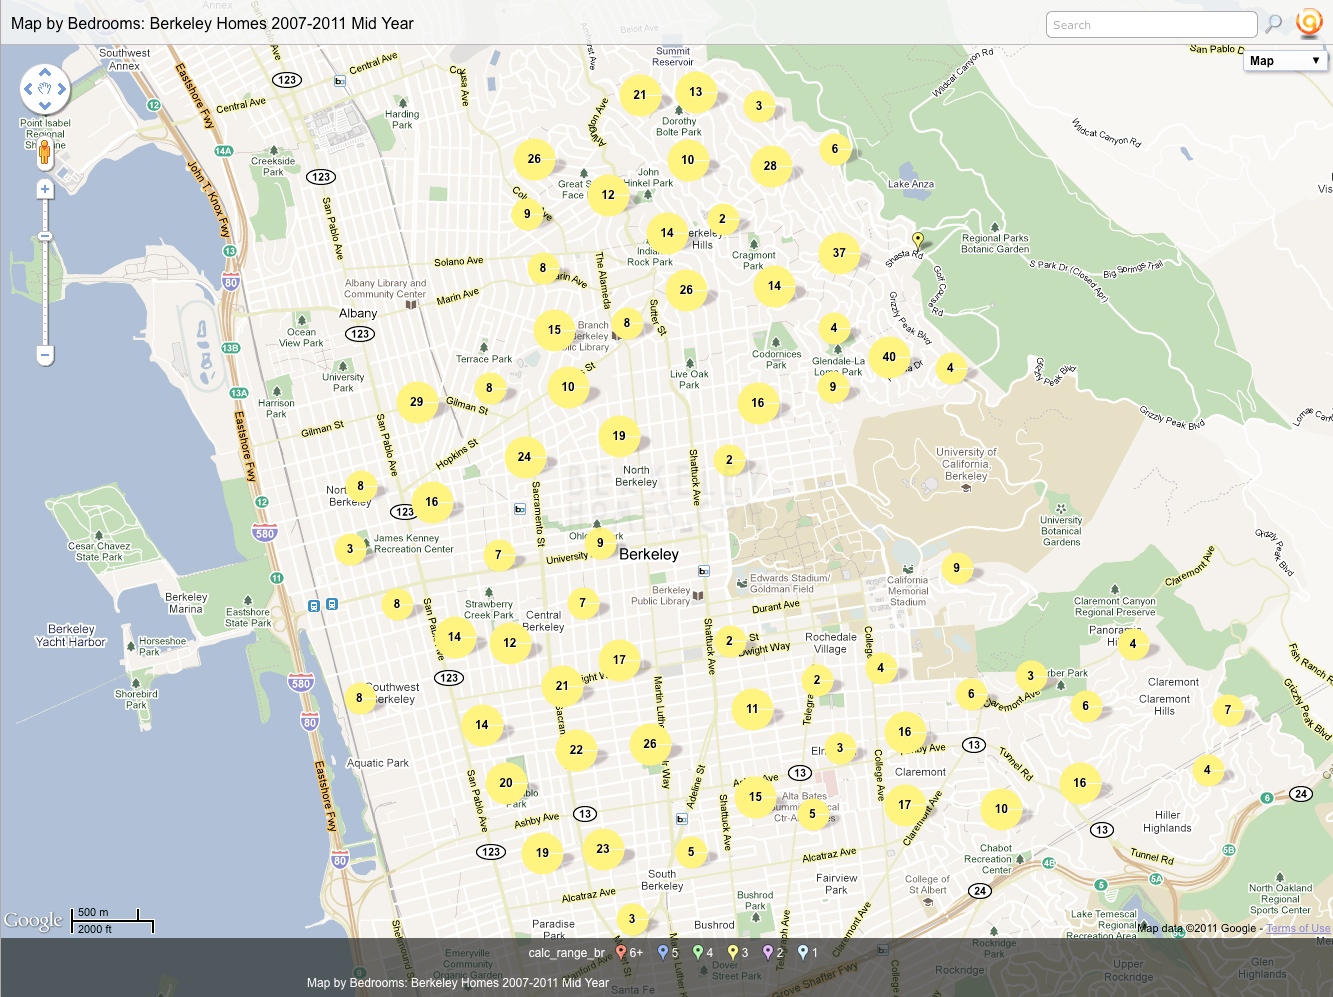The width and height of the screenshot is (1333, 997).
Task: Click the purple 2 bedrooms legend pin
Action: click(768, 952)
